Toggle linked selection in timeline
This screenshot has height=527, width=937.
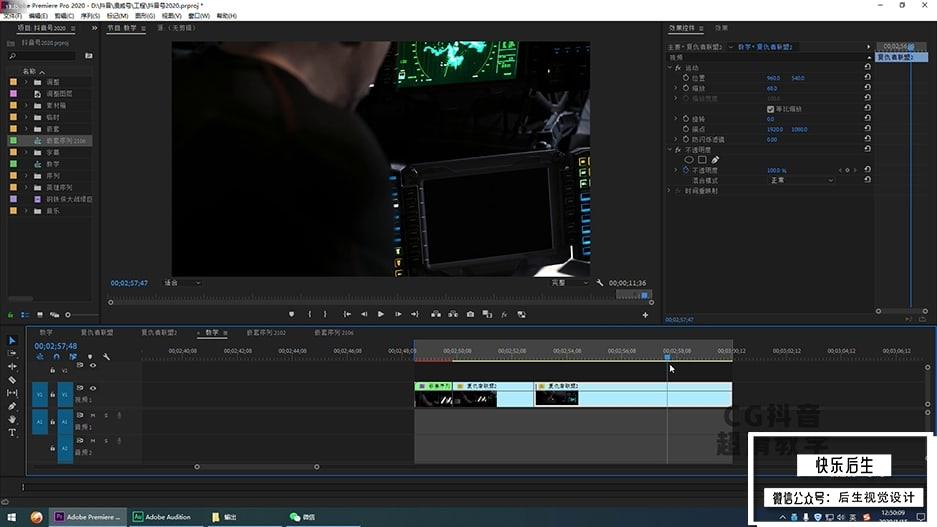pyautogui.click(x=73, y=357)
